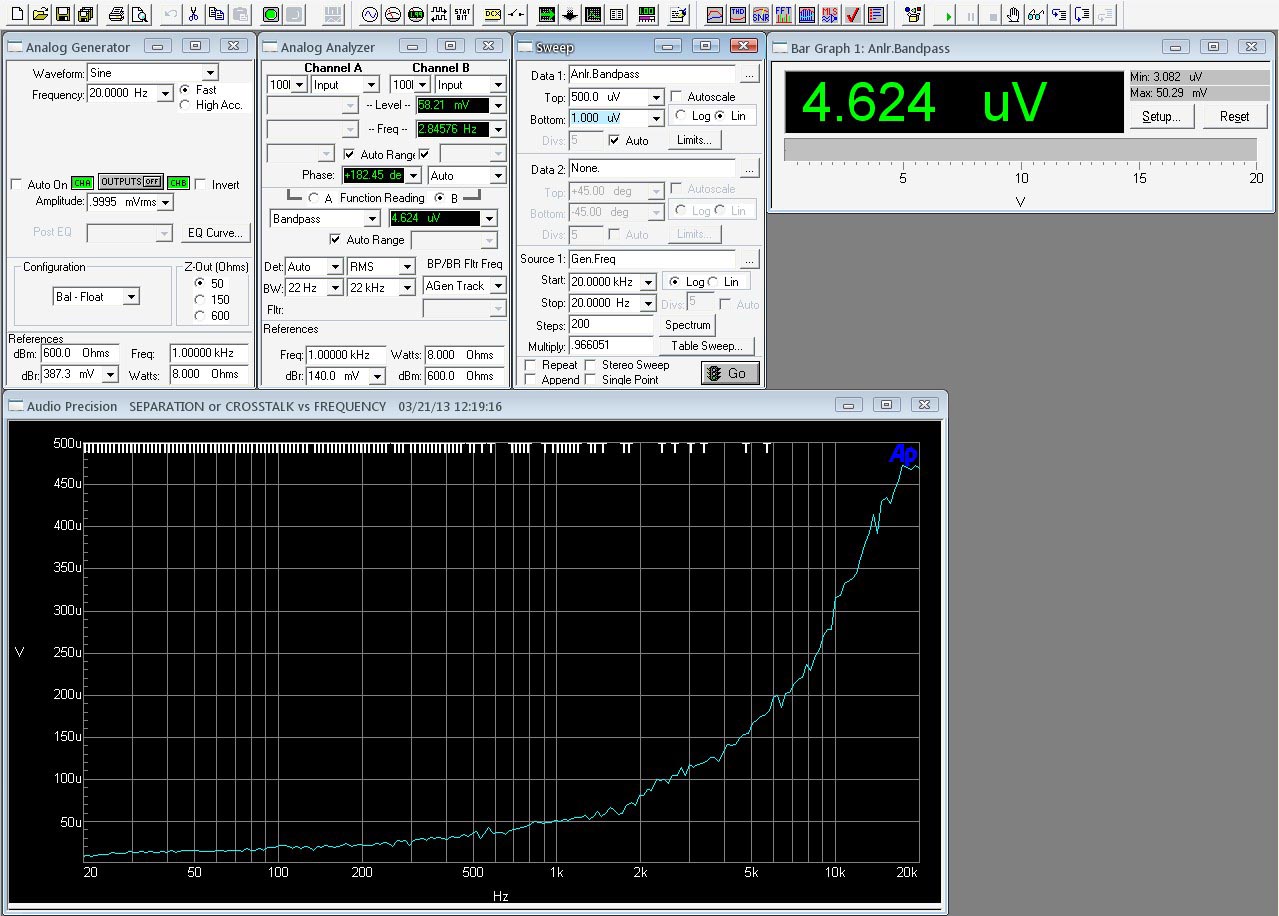
Task: Enable the Repeat sweep checkbox
Action: [x=530, y=365]
